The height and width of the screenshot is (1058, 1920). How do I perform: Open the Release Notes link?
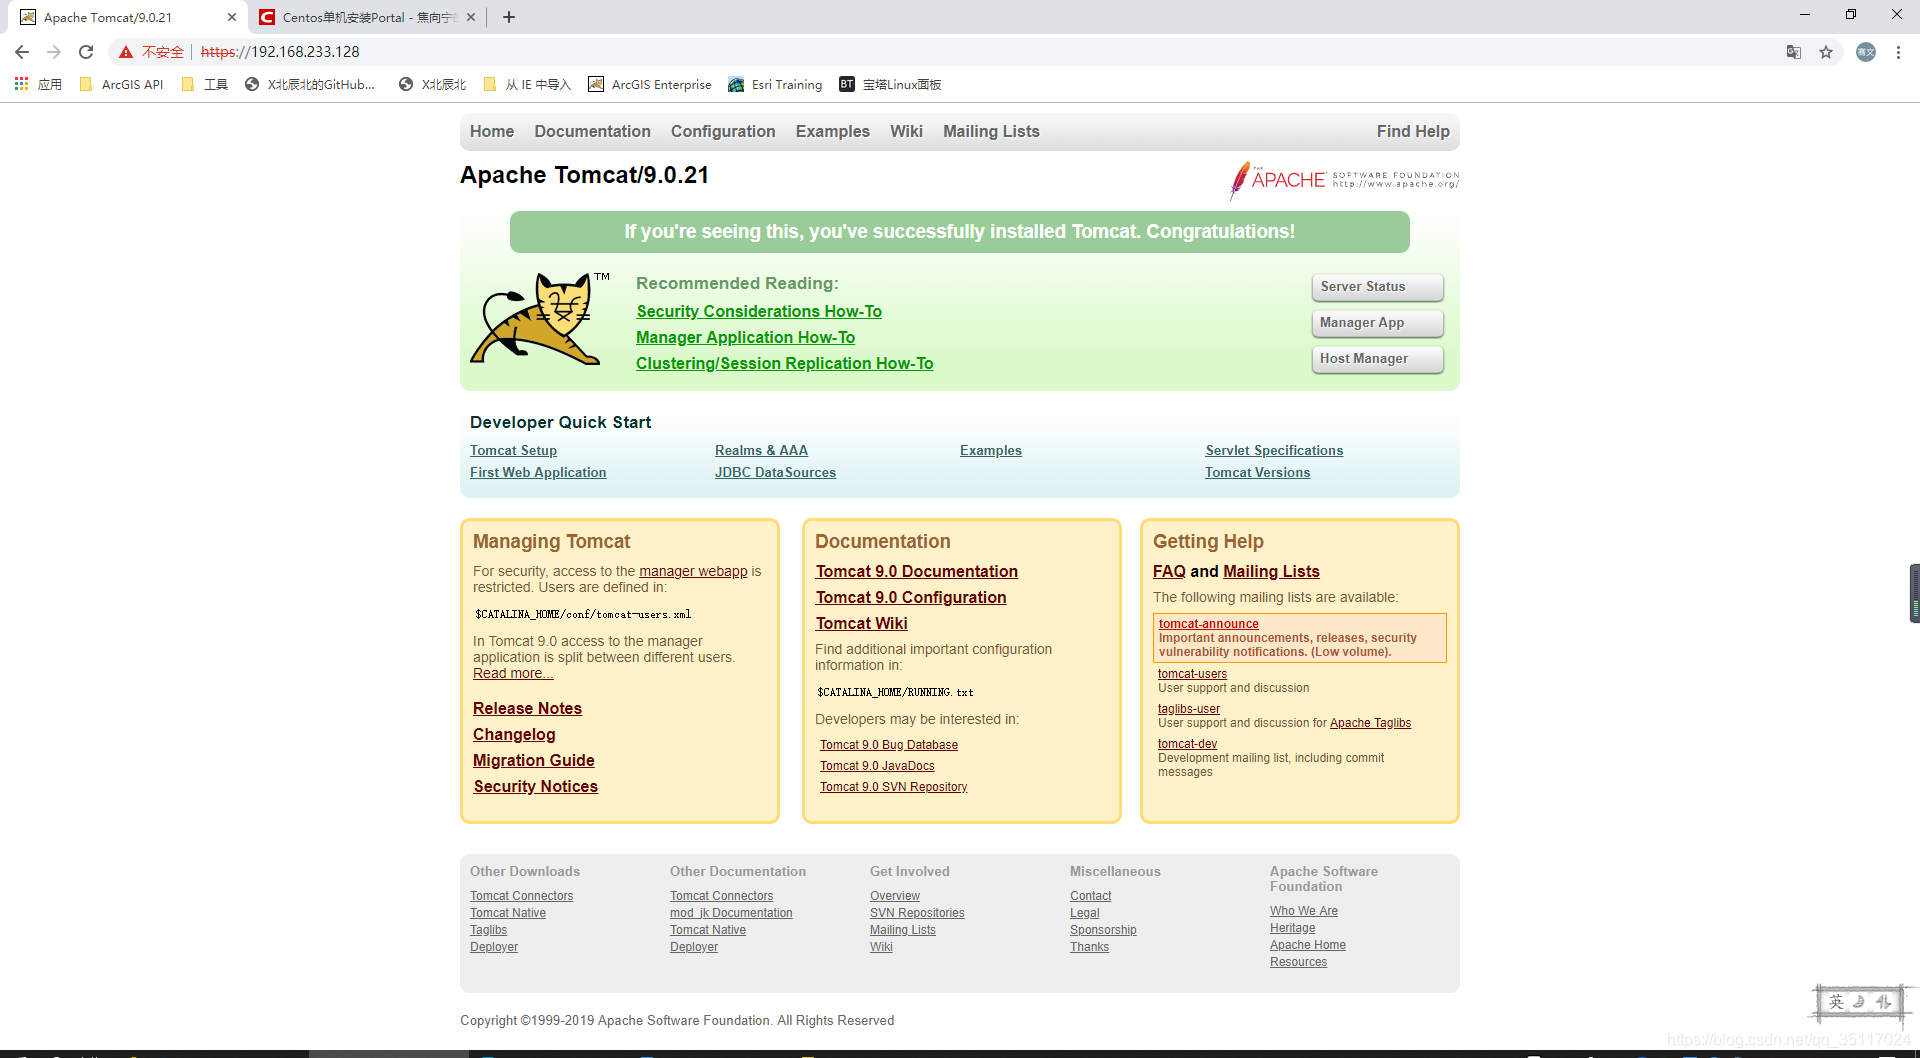[527, 709]
